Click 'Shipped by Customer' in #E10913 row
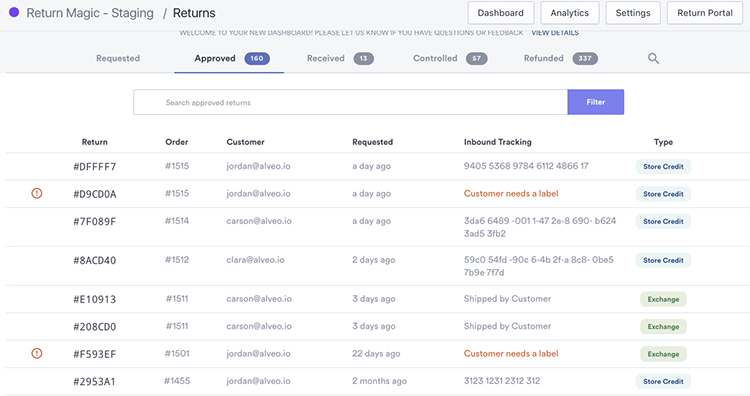The height and width of the screenshot is (396, 750). (507, 298)
